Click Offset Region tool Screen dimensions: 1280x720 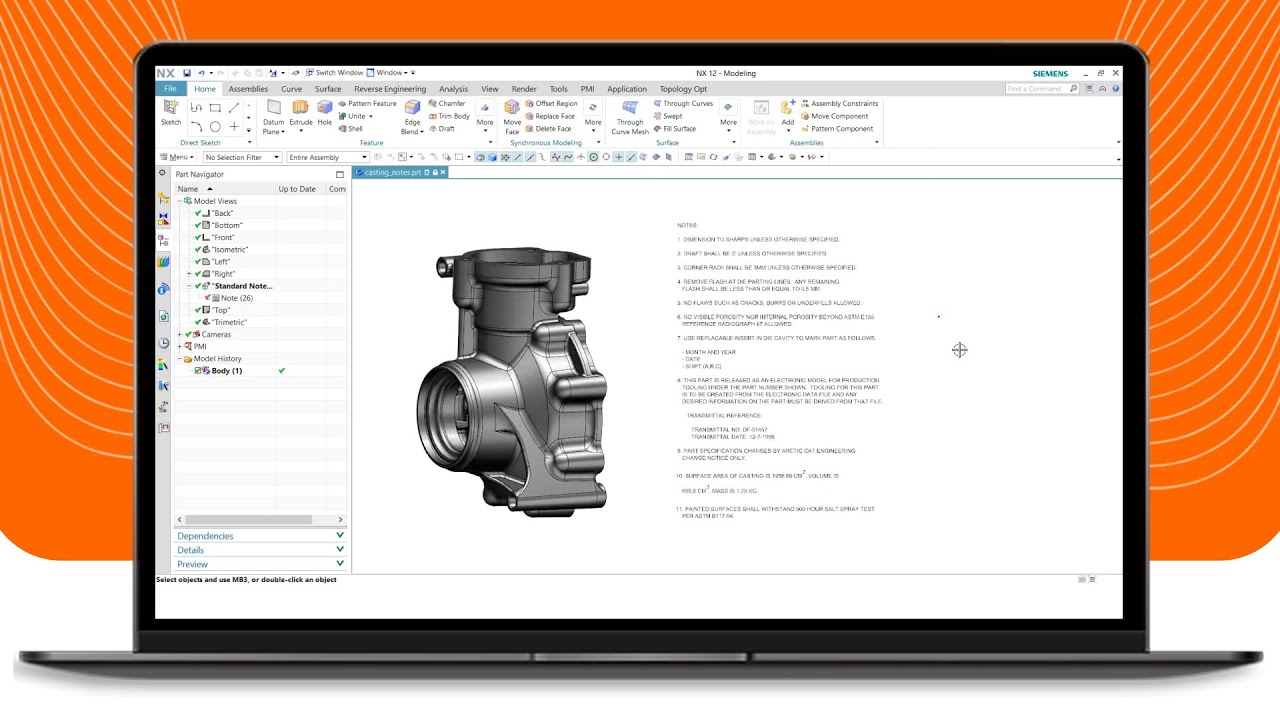tap(551, 103)
